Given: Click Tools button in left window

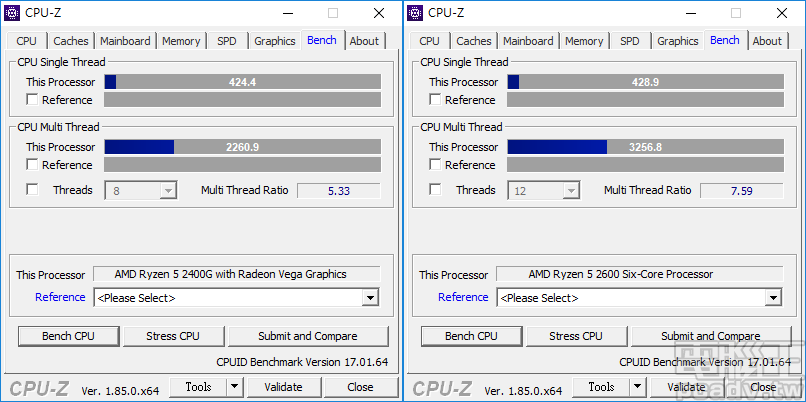Looking at the screenshot, I should click(x=198, y=387).
